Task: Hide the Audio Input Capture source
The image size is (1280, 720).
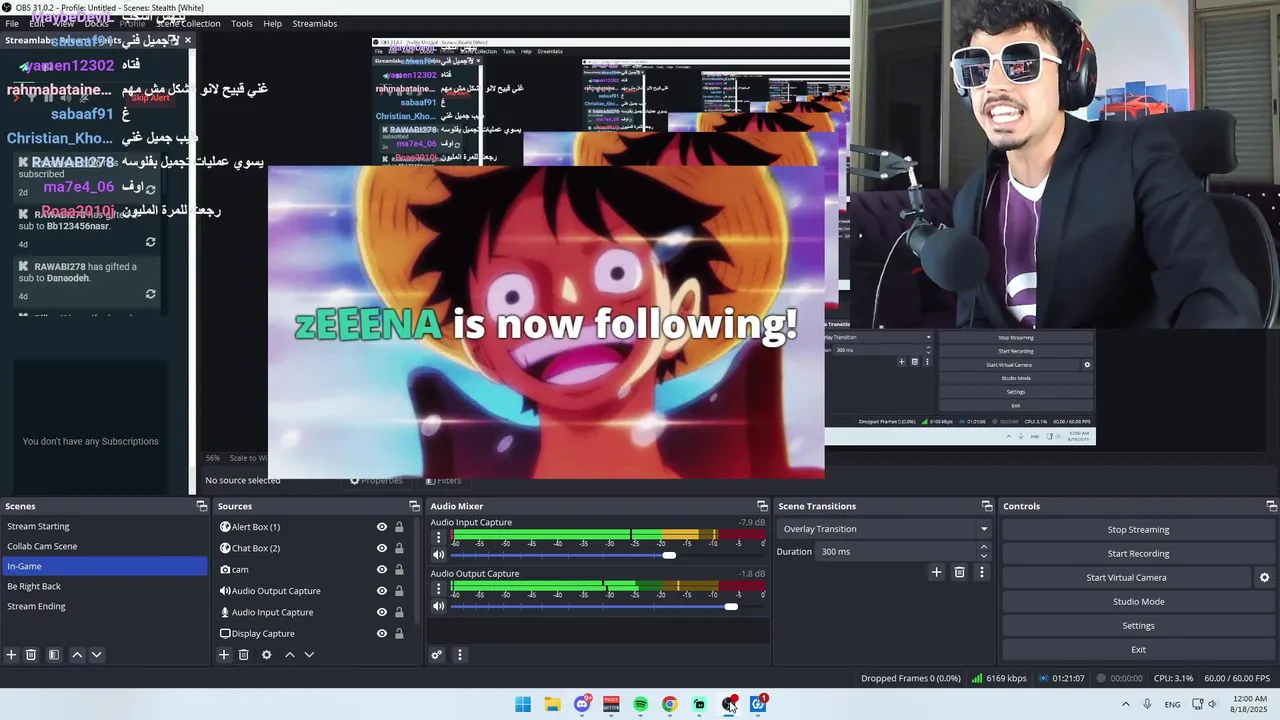Action: point(381,612)
